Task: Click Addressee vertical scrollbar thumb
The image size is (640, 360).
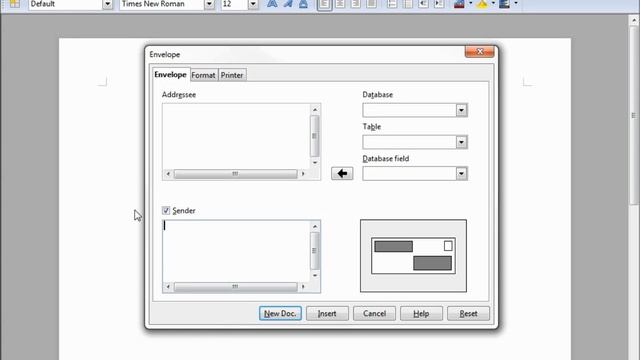Action: click(x=315, y=136)
